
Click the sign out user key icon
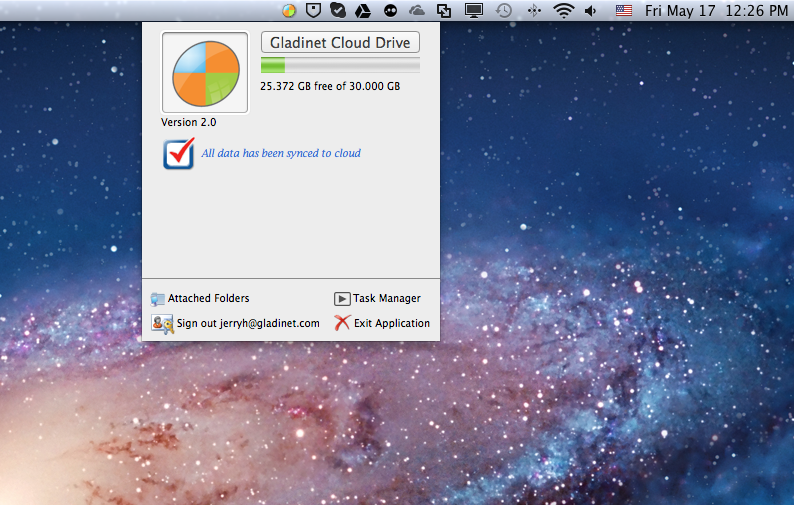click(162, 324)
